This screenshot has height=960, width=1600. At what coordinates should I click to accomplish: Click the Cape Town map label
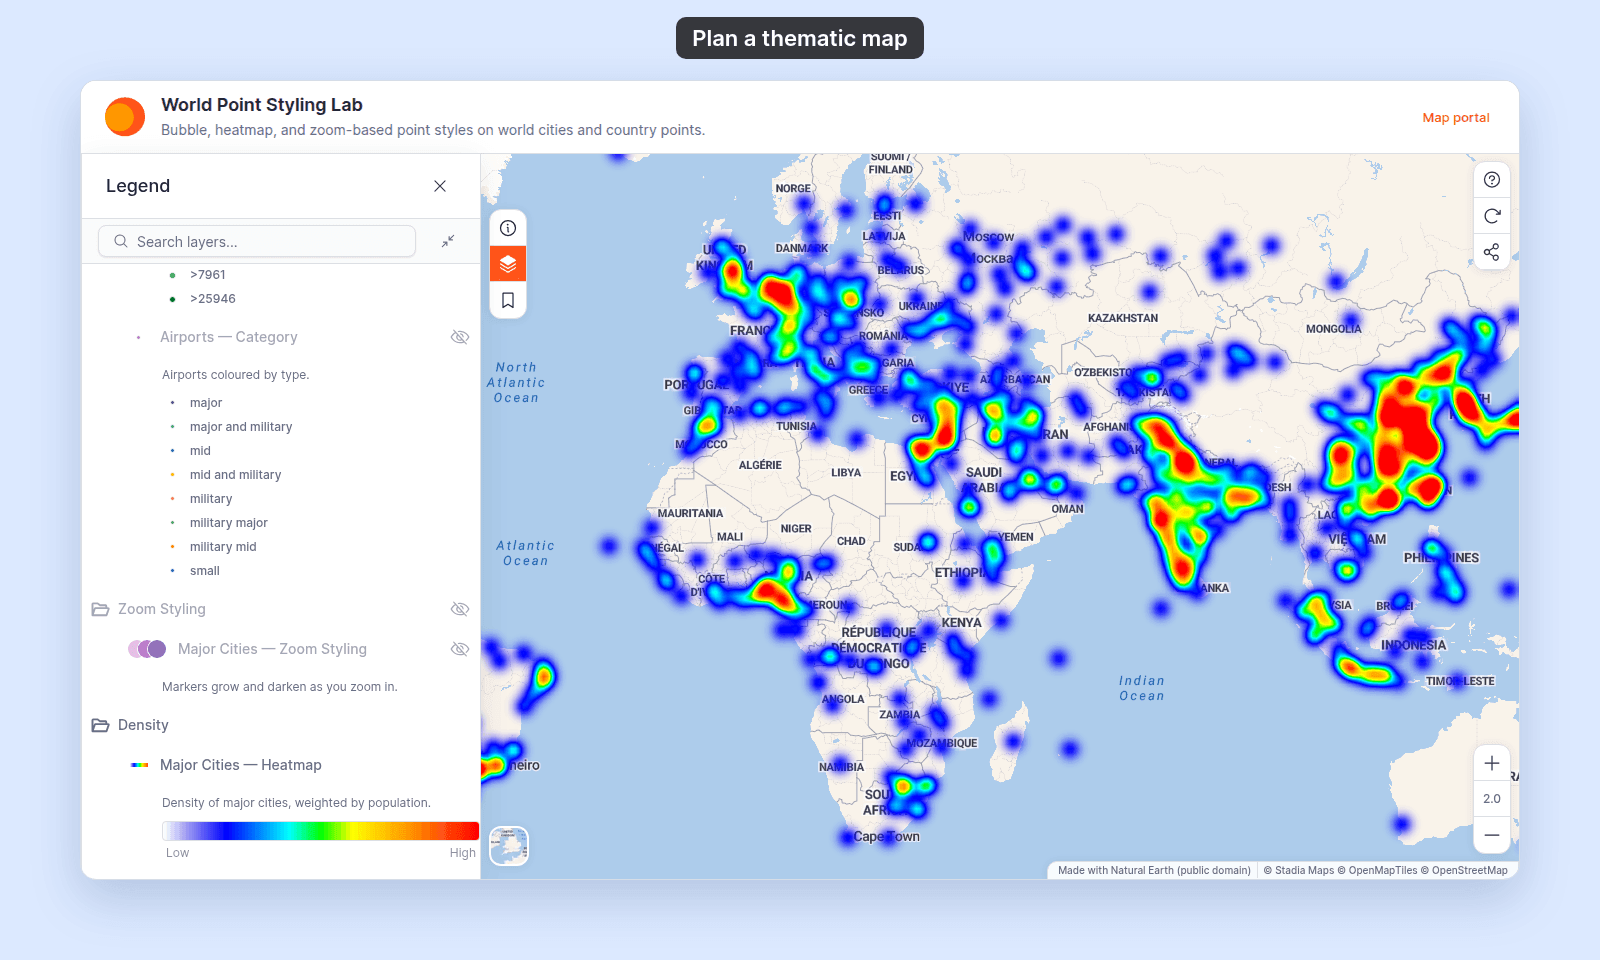point(887,837)
